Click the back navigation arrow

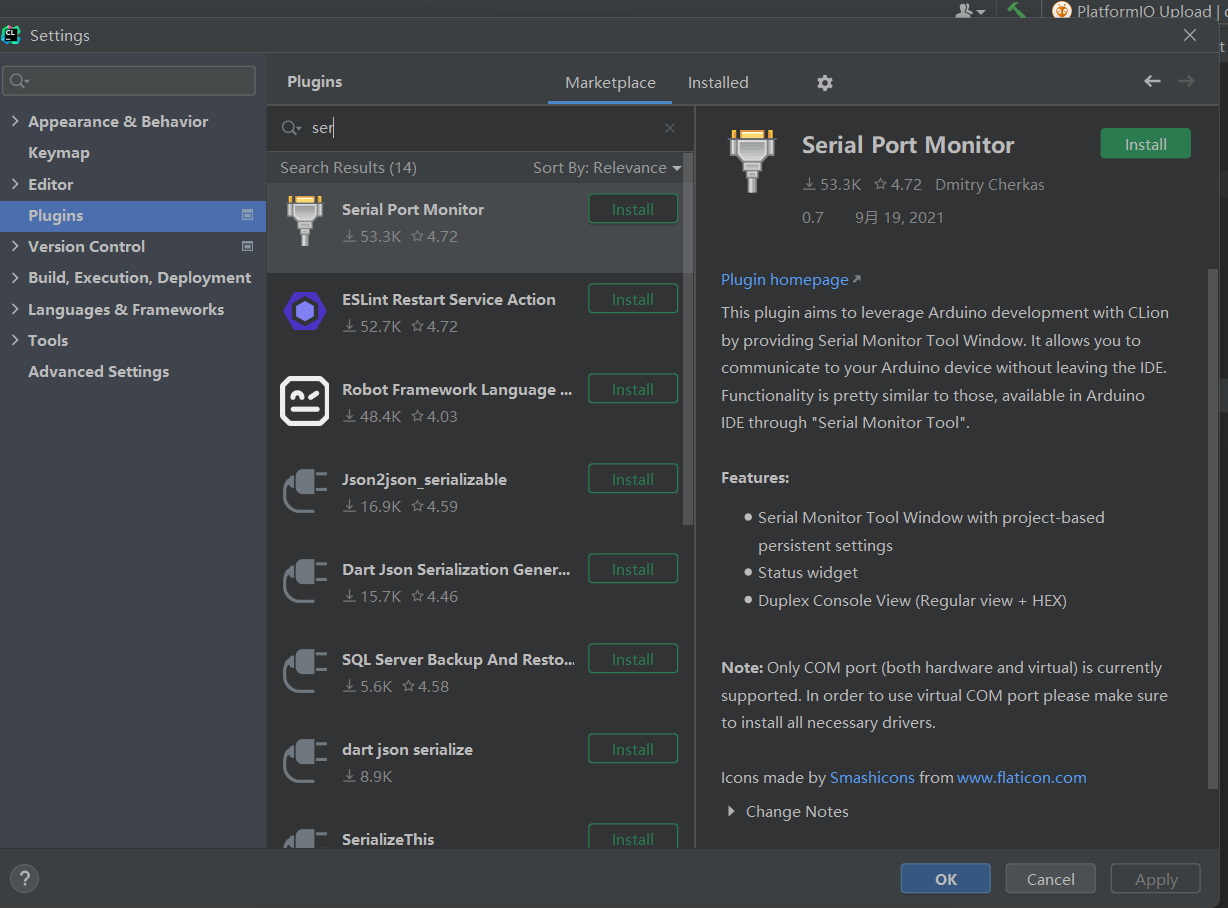(x=1152, y=81)
